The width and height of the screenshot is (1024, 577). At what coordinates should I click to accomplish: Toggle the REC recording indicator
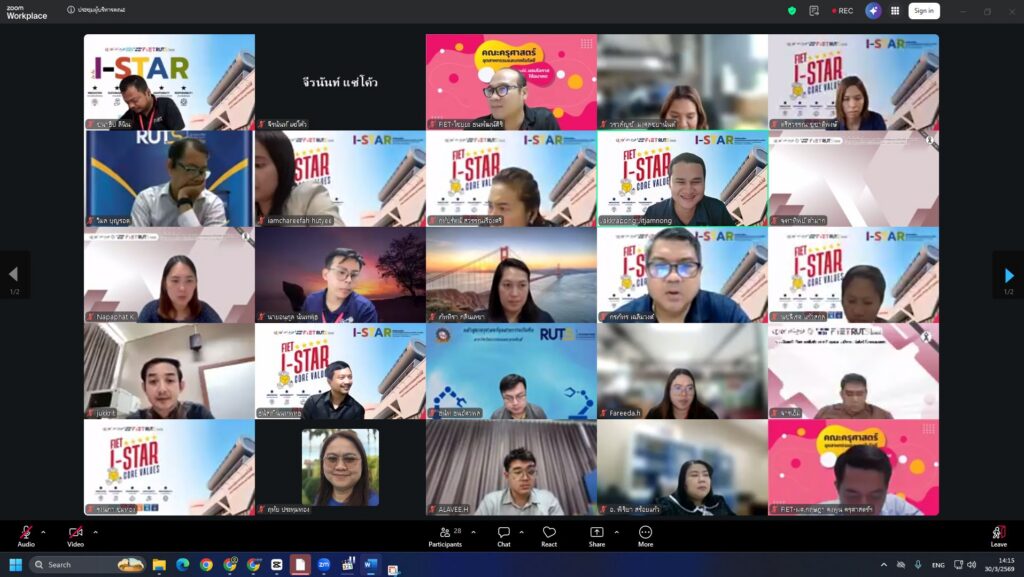(843, 11)
